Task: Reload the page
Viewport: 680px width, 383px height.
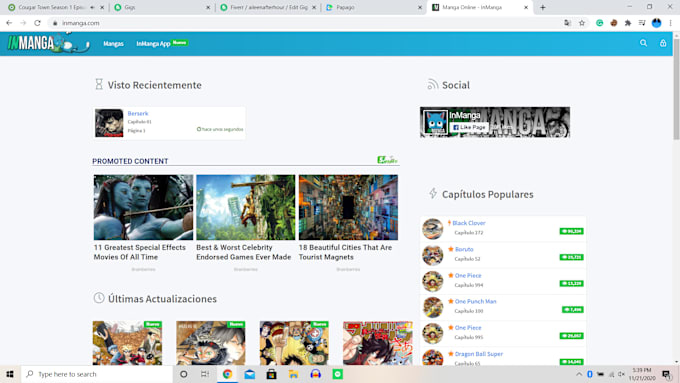Action: point(37,23)
